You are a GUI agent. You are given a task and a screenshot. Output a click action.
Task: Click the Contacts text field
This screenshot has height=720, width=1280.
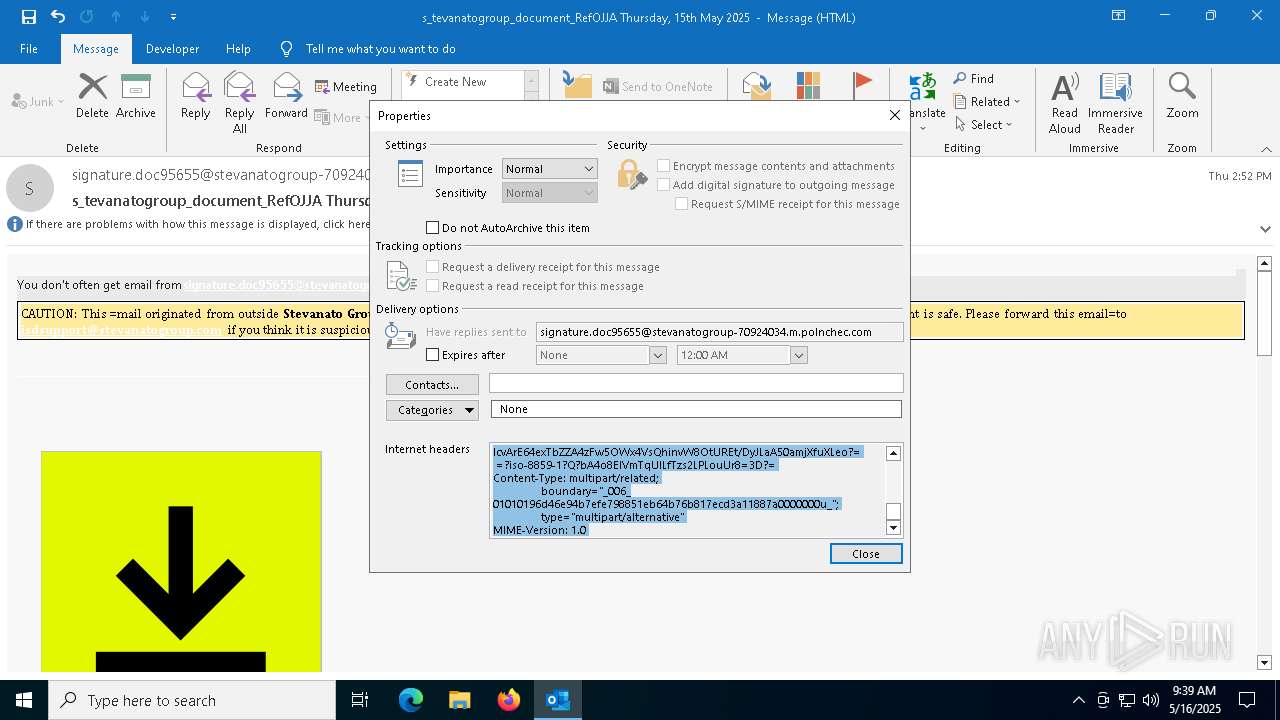696,384
